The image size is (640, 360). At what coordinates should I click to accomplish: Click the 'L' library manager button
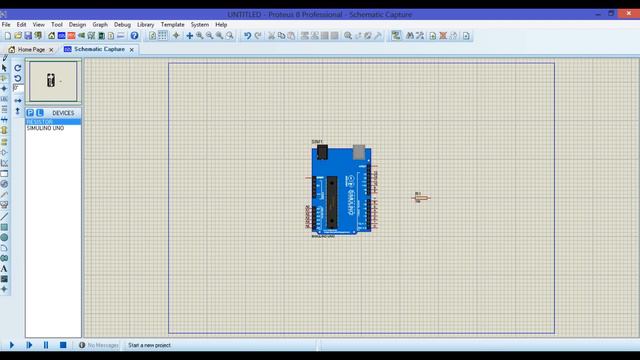click(x=40, y=113)
